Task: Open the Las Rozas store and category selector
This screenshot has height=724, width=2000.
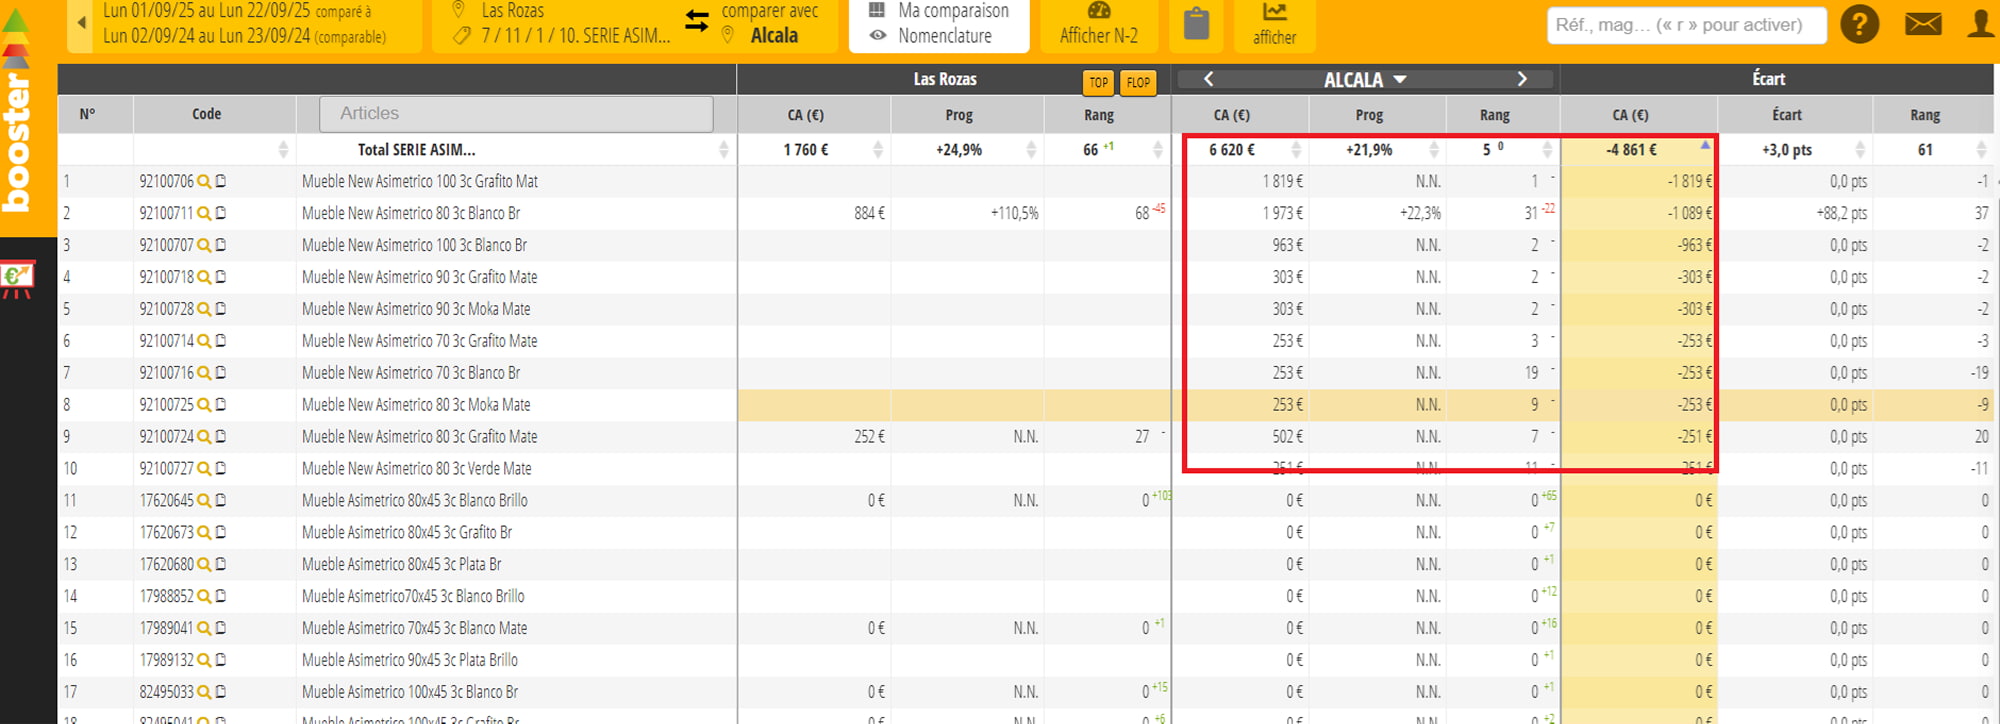Action: (560, 25)
